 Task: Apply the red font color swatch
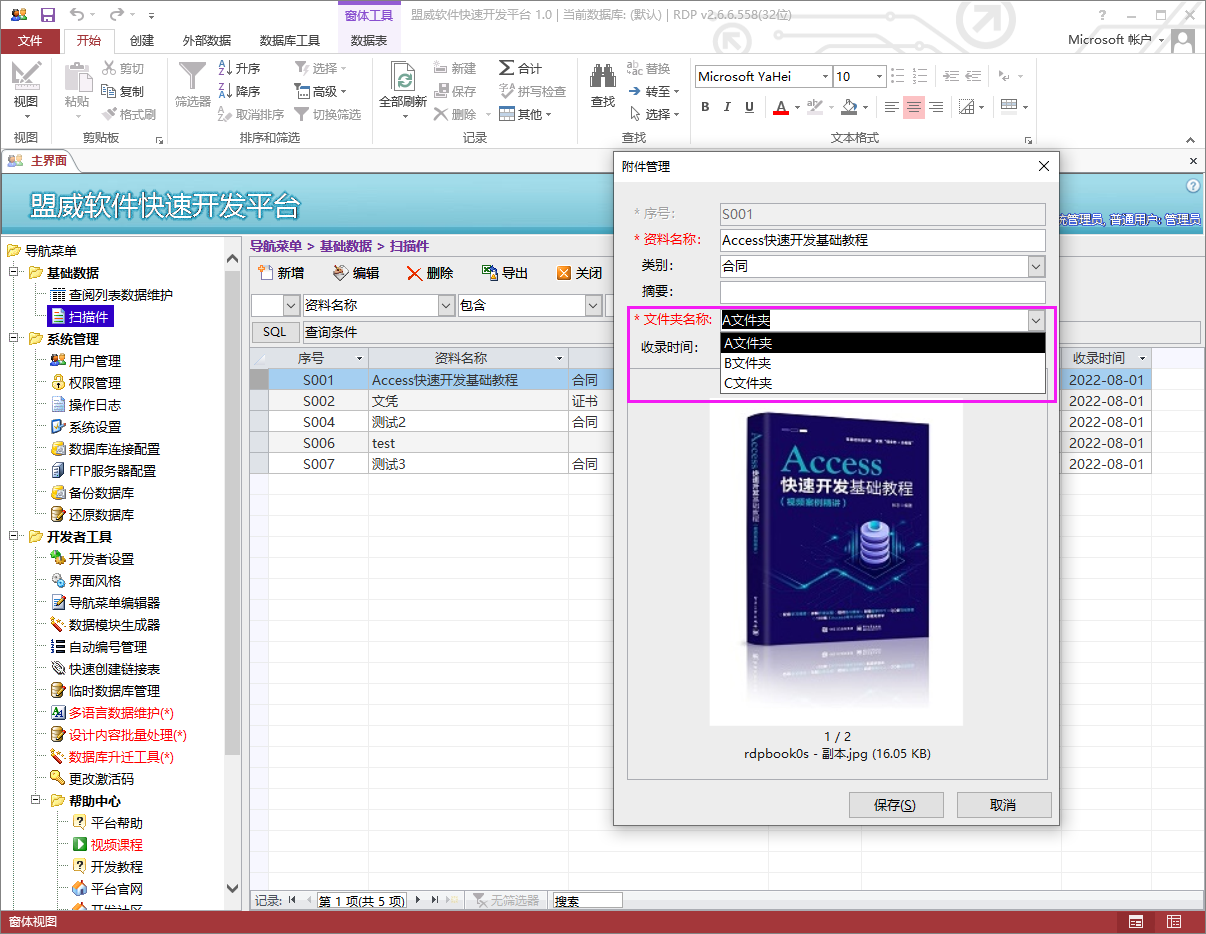(781, 107)
